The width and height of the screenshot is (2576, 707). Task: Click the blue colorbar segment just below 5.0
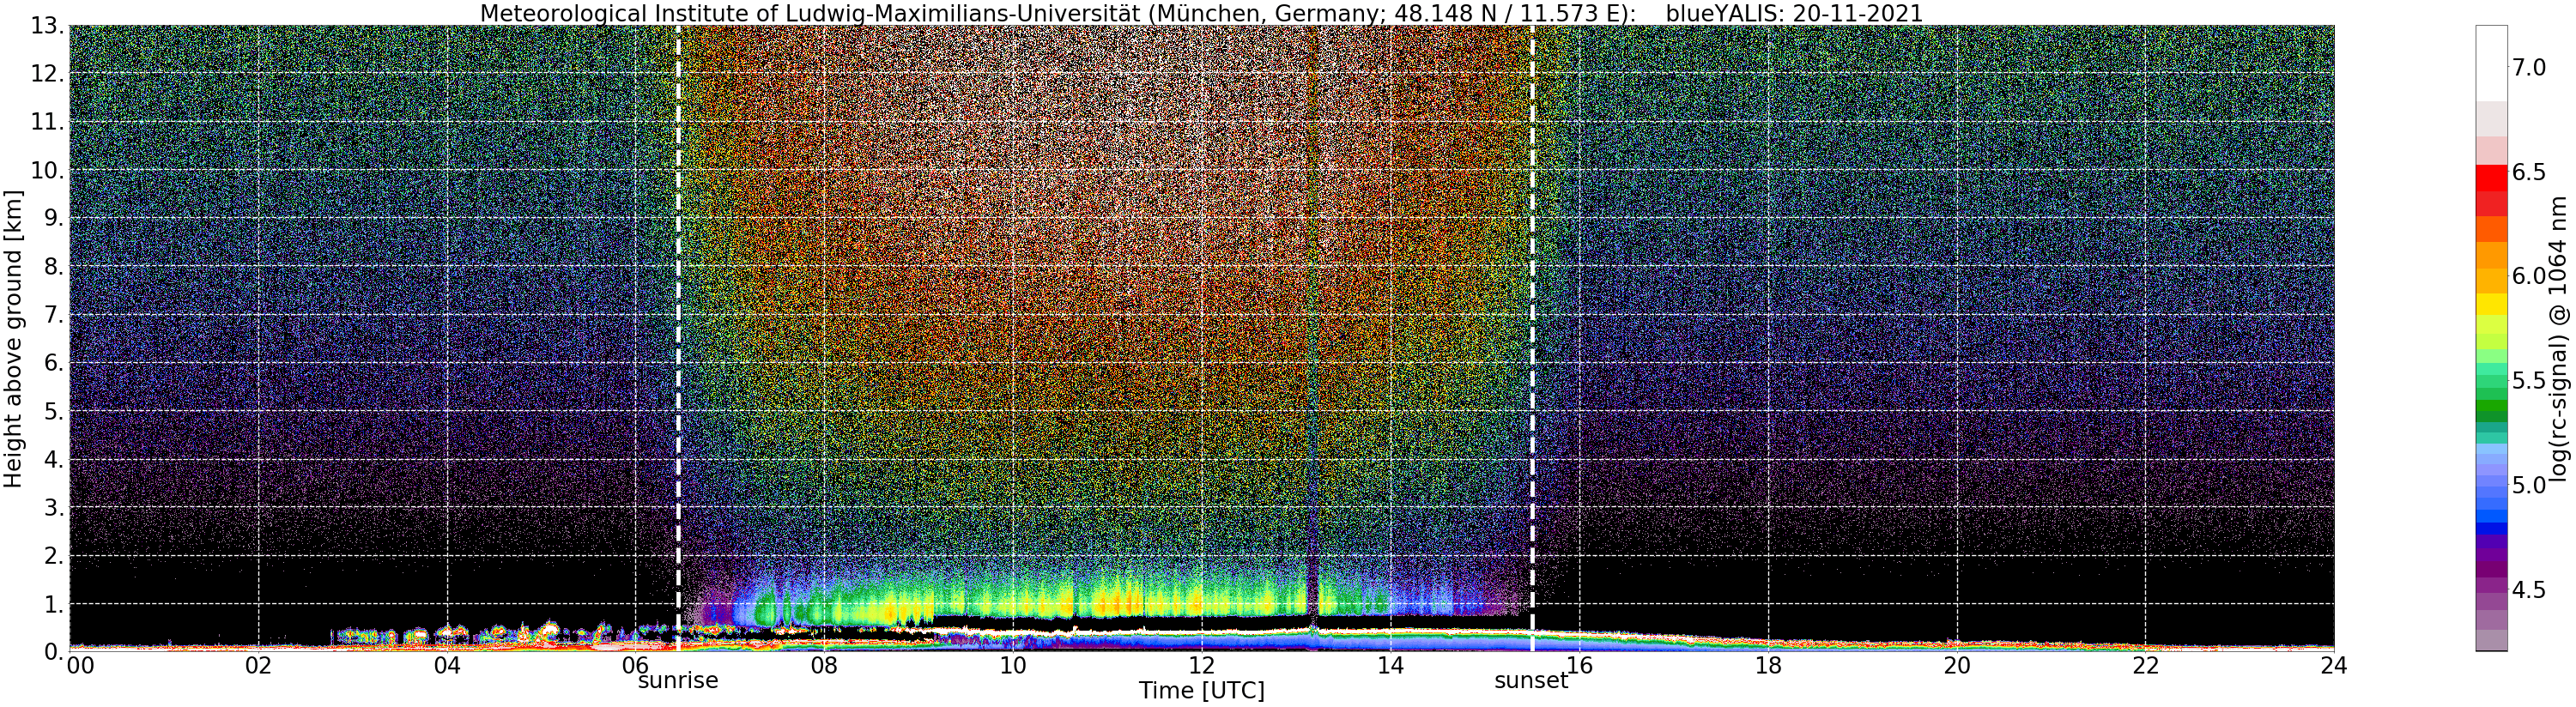(x=2491, y=516)
